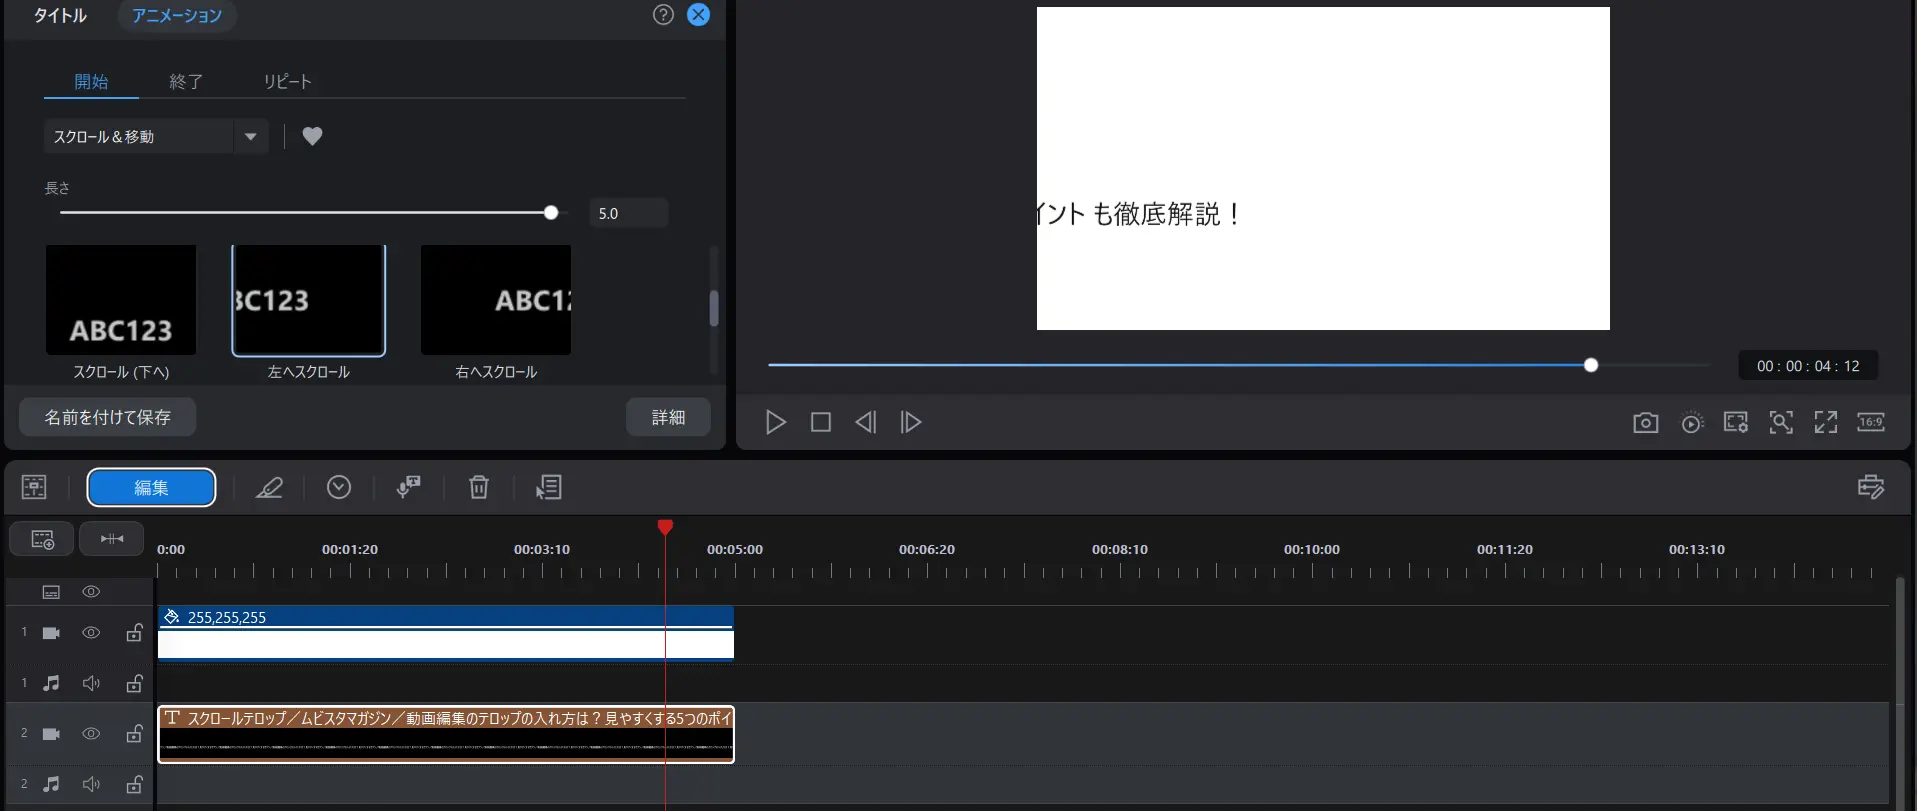Image resolution: width=1917 pixels, height=811 pixels.
Task: Select the 右へスクロール animation thumbnail
Action: tap(496, 300)
